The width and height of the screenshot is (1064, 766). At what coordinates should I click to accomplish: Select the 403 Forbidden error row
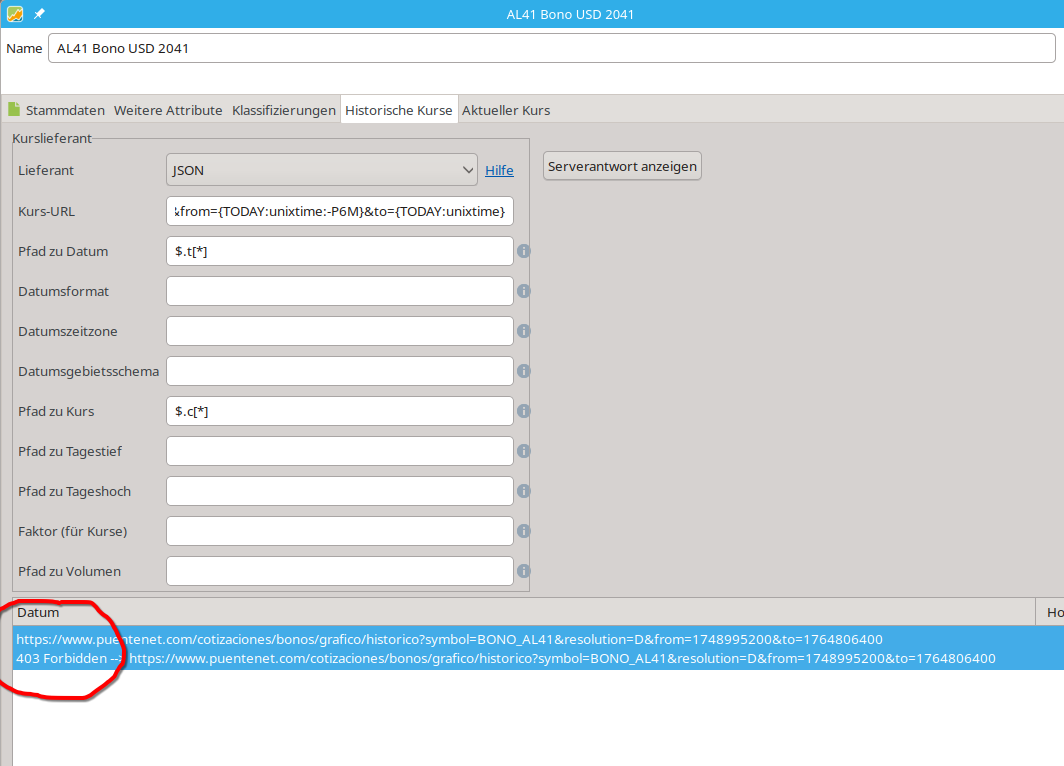(x=505, y=658)
